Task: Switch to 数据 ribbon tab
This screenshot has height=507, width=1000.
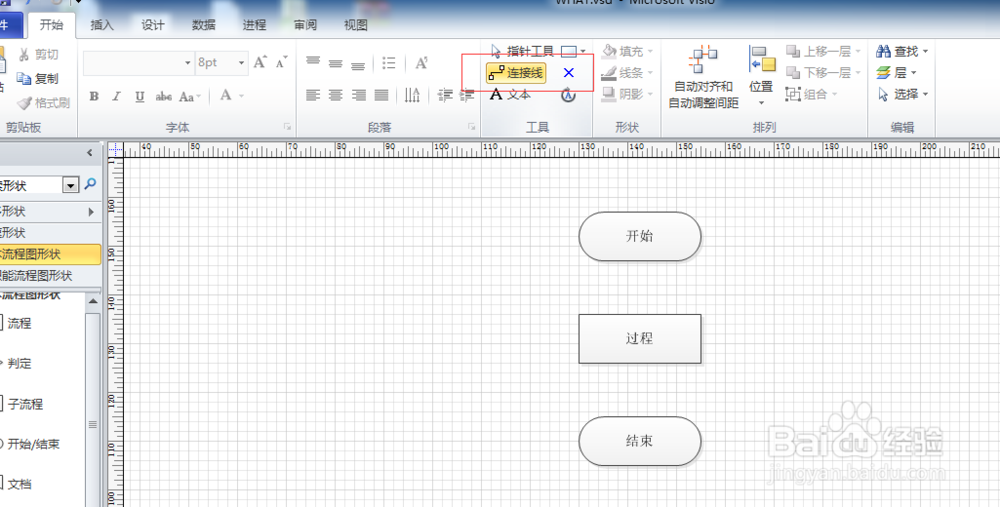Action: 203,25
